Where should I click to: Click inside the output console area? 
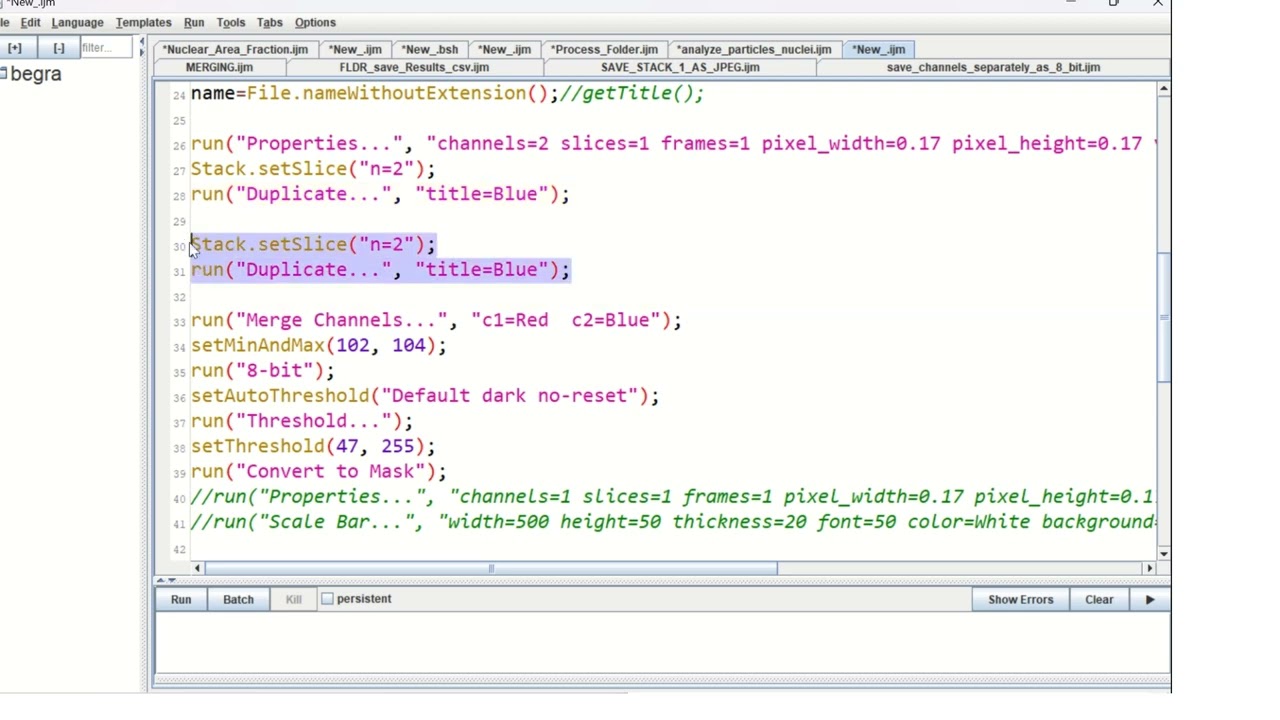point(663,644)
